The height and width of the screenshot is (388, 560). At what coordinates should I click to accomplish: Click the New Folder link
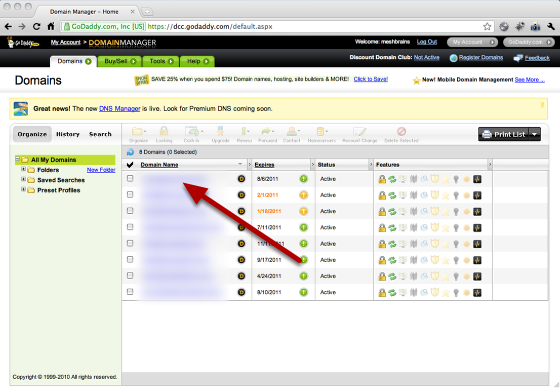tap(101, 170)
